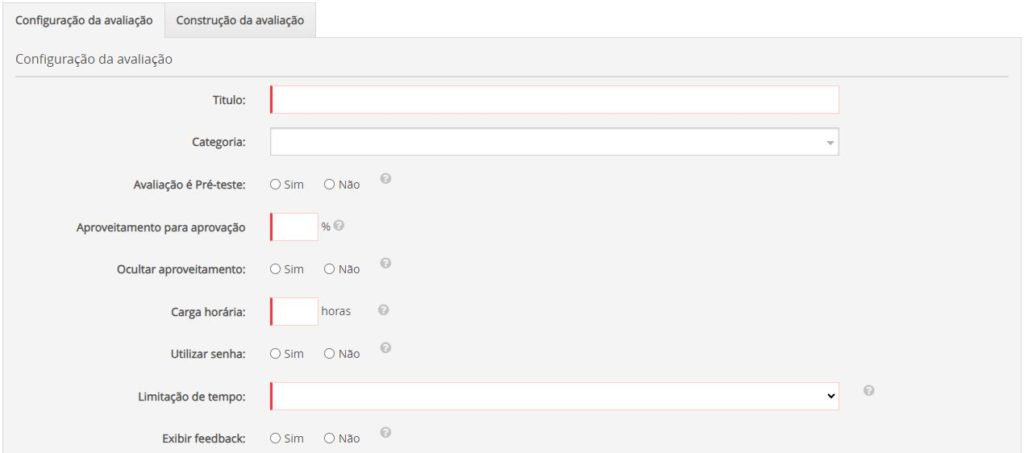1024x453 pixels.
Task: Select Não for Ocultar aproveitamento
Action: pyautogui.click(x=329, y=269)
